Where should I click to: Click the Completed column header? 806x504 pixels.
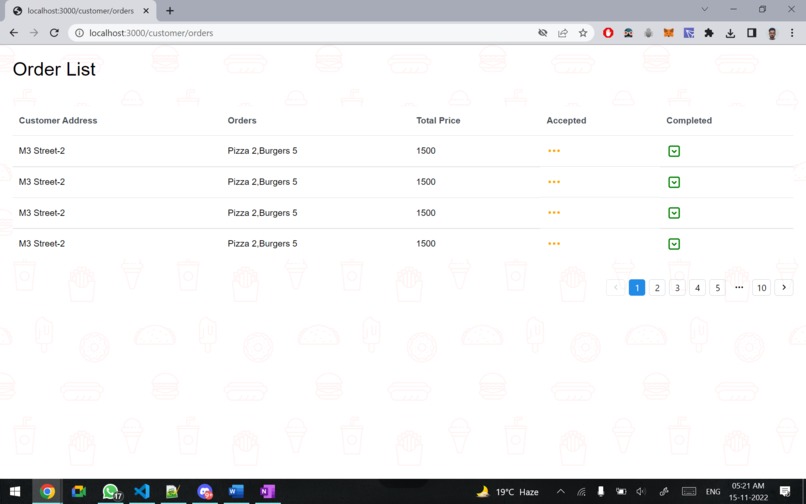[689, 120]
